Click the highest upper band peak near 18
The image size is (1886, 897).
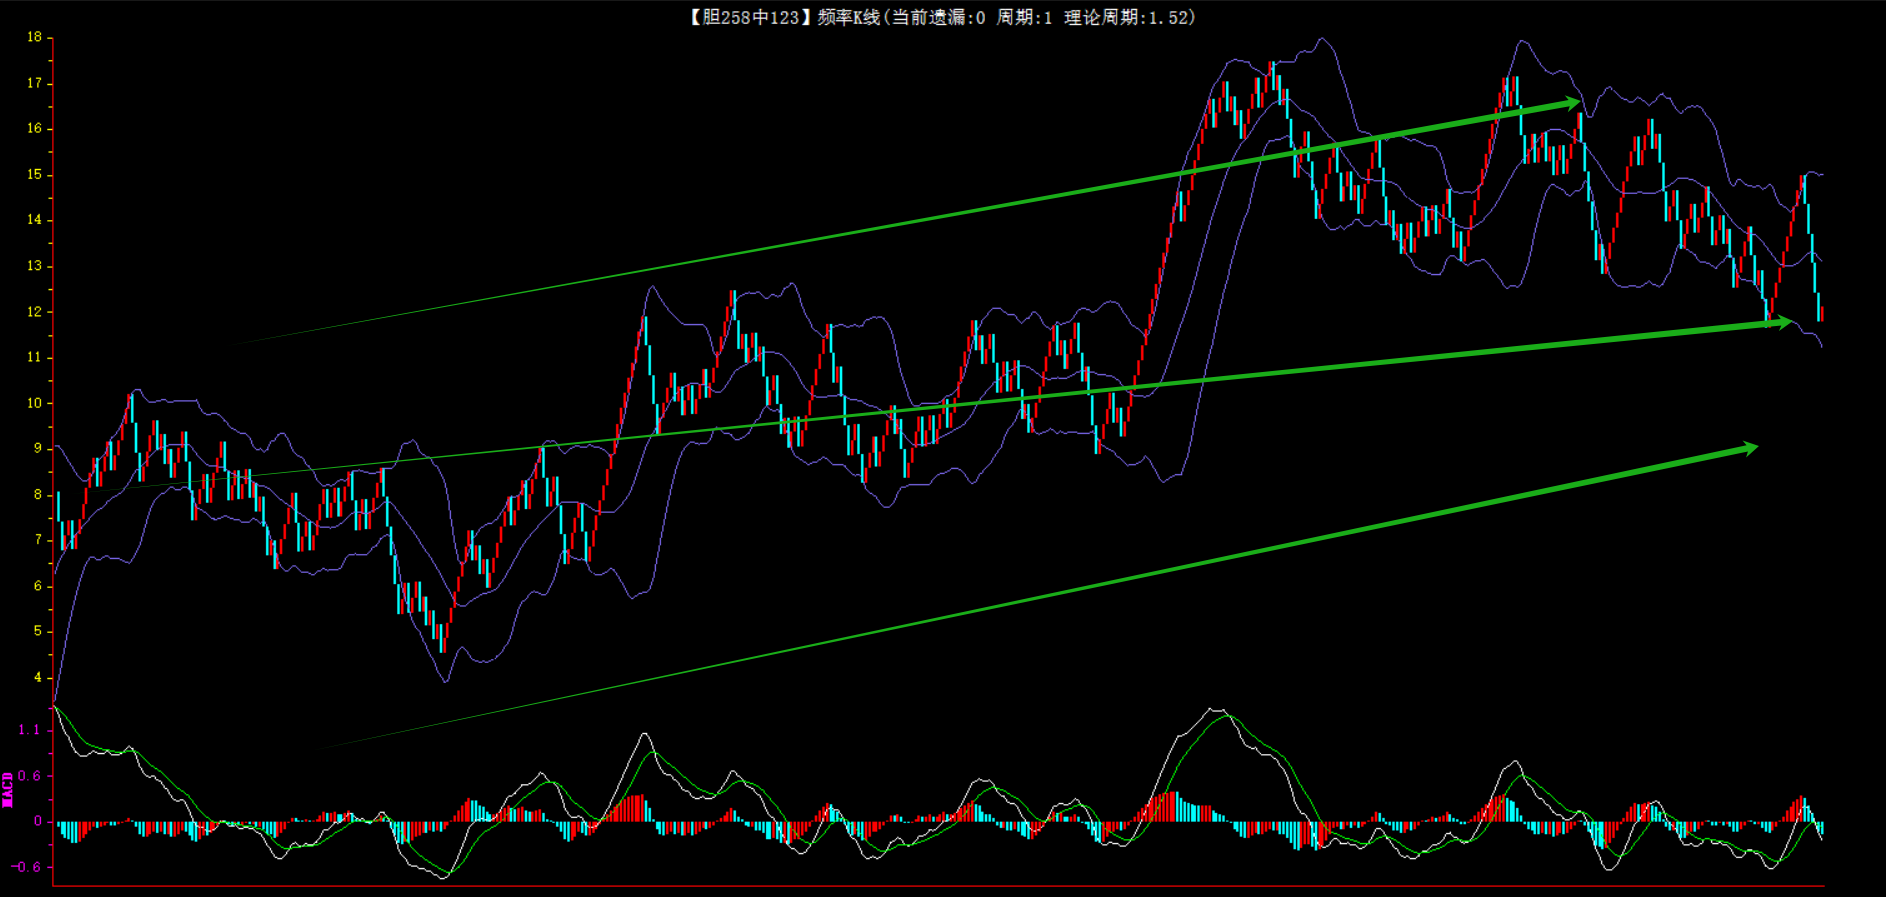[1322, 40]
